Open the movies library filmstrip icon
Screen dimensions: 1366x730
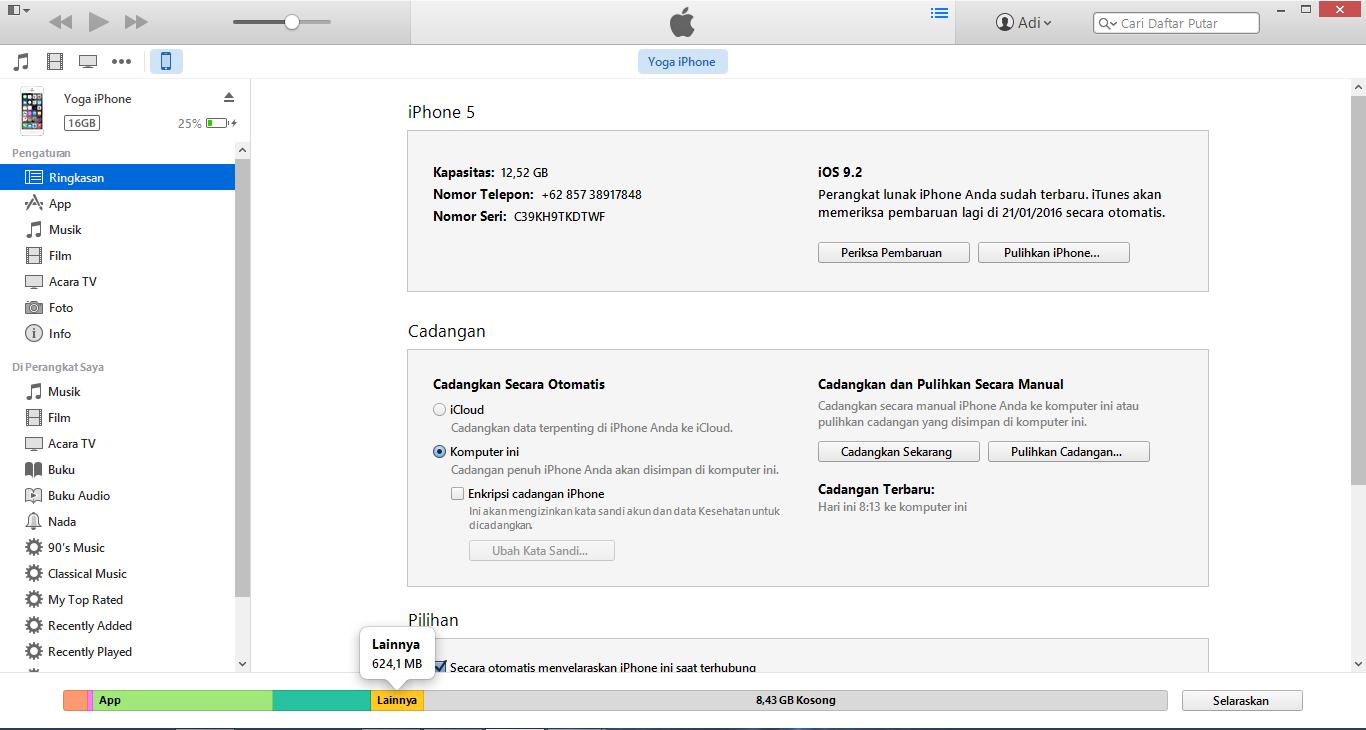coord(55,62)
